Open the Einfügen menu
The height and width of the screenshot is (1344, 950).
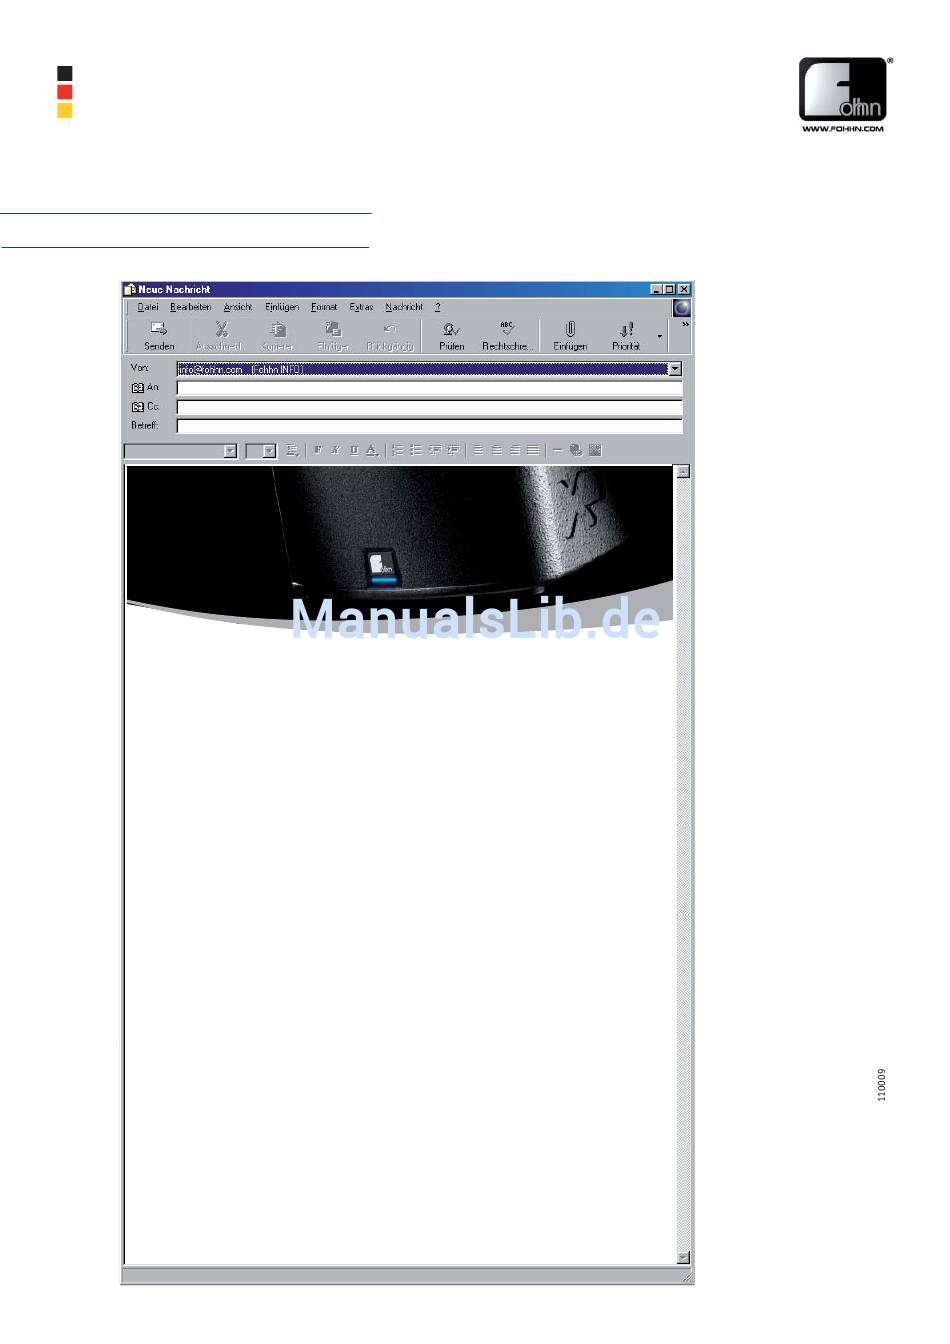tap(282, 307)
